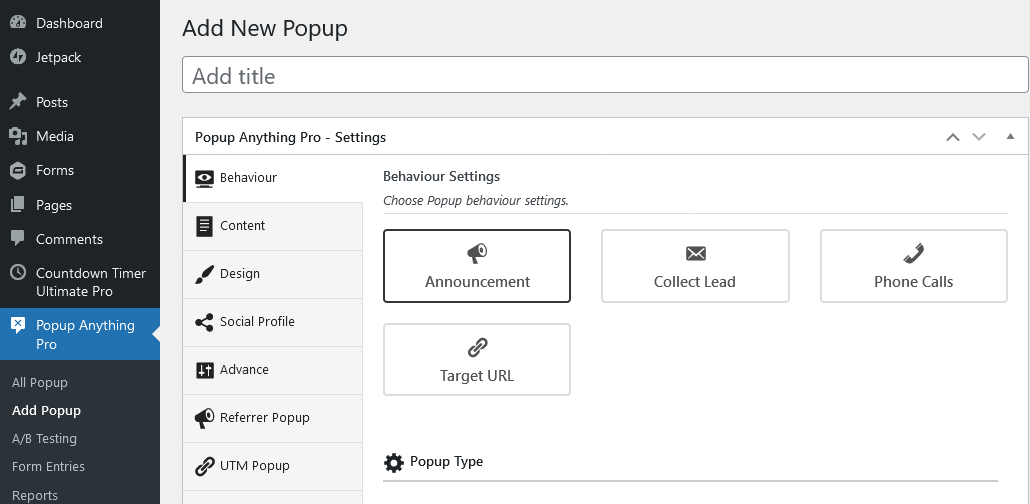Click the Advance sliders icon

tap(204, 370)
